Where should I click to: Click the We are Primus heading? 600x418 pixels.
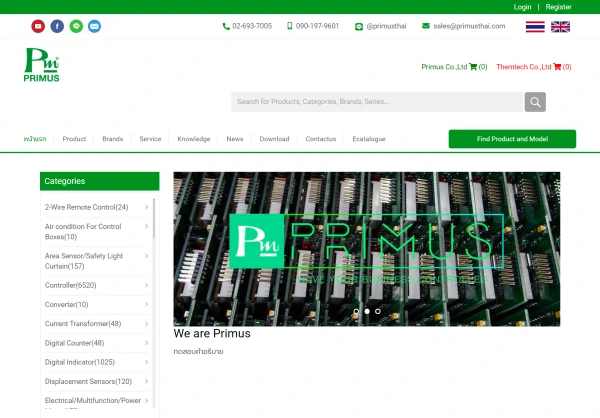coord(212,333)
